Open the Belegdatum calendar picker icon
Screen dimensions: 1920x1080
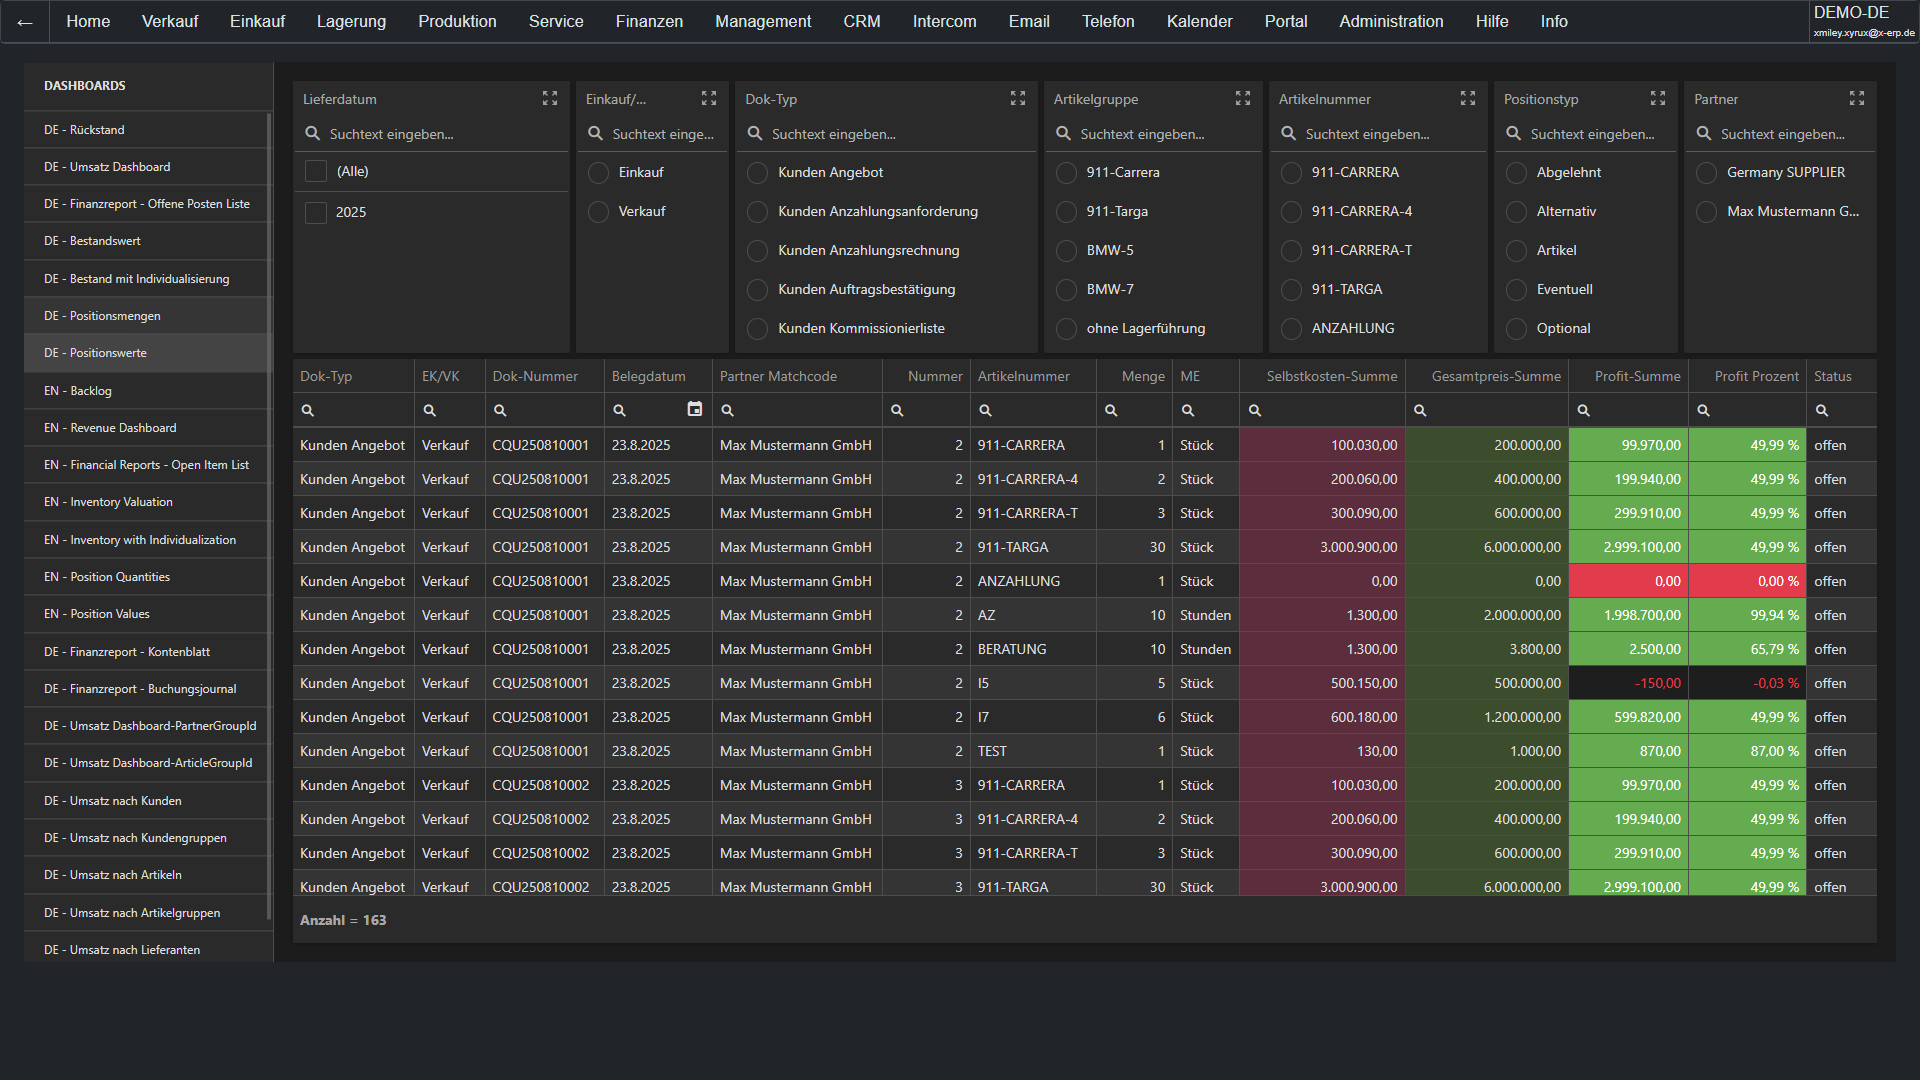coord(695,409)
